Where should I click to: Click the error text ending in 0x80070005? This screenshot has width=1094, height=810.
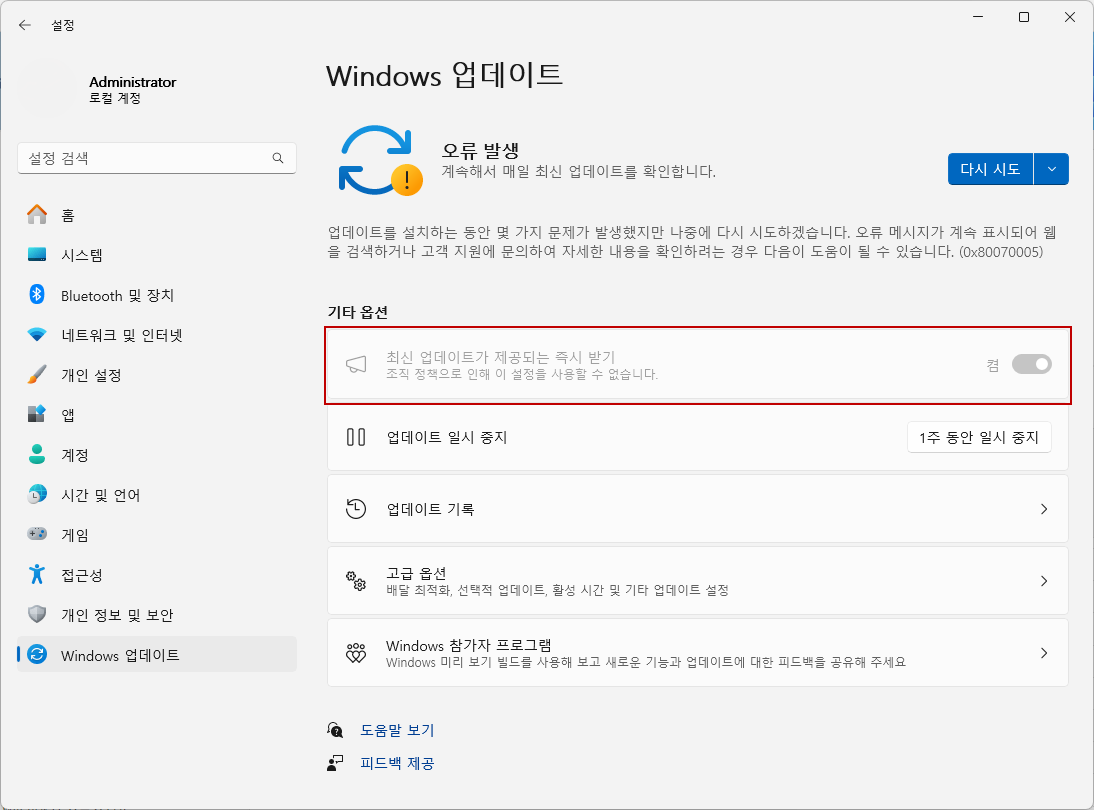(x=692, y=241)
